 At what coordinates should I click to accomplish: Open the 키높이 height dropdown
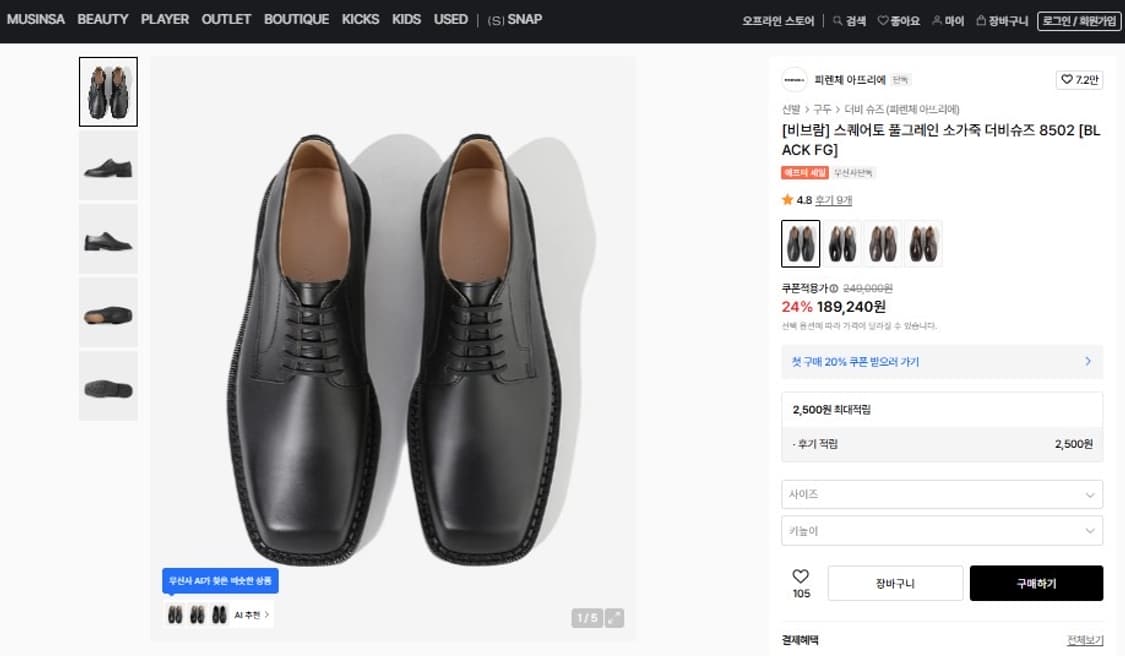941,531
